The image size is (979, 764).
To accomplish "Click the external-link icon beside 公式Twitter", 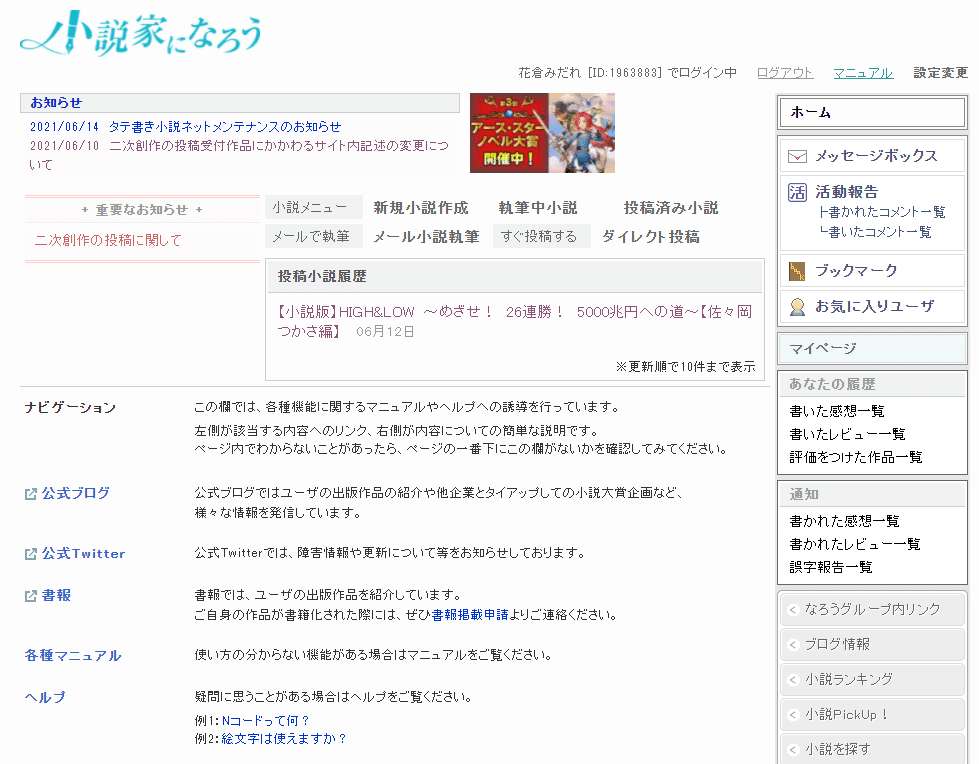I will (30, 553).
